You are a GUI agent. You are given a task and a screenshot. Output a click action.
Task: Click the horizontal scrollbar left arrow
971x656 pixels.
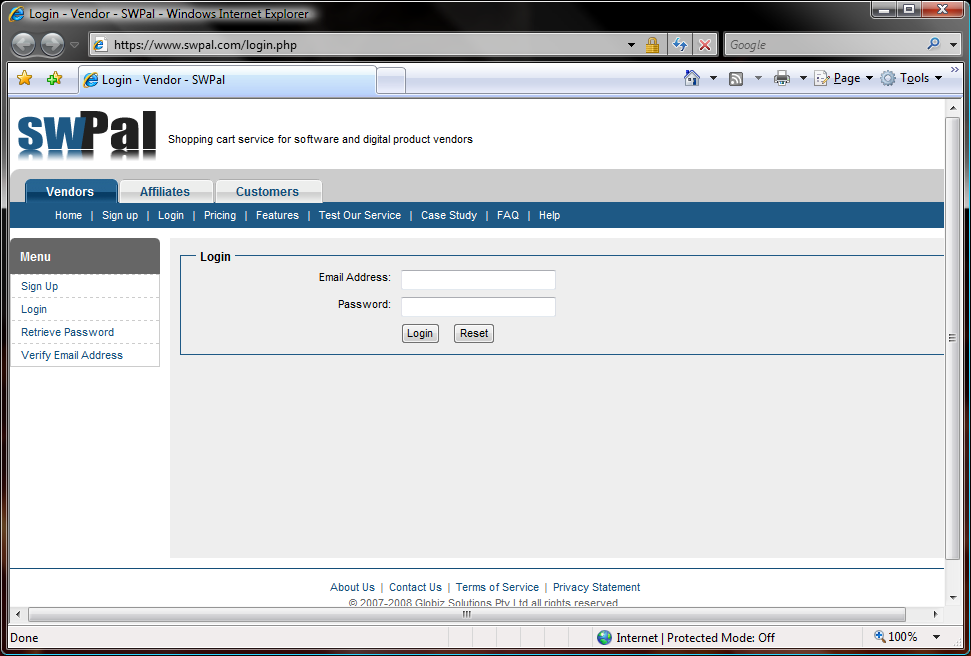[18, 614]
